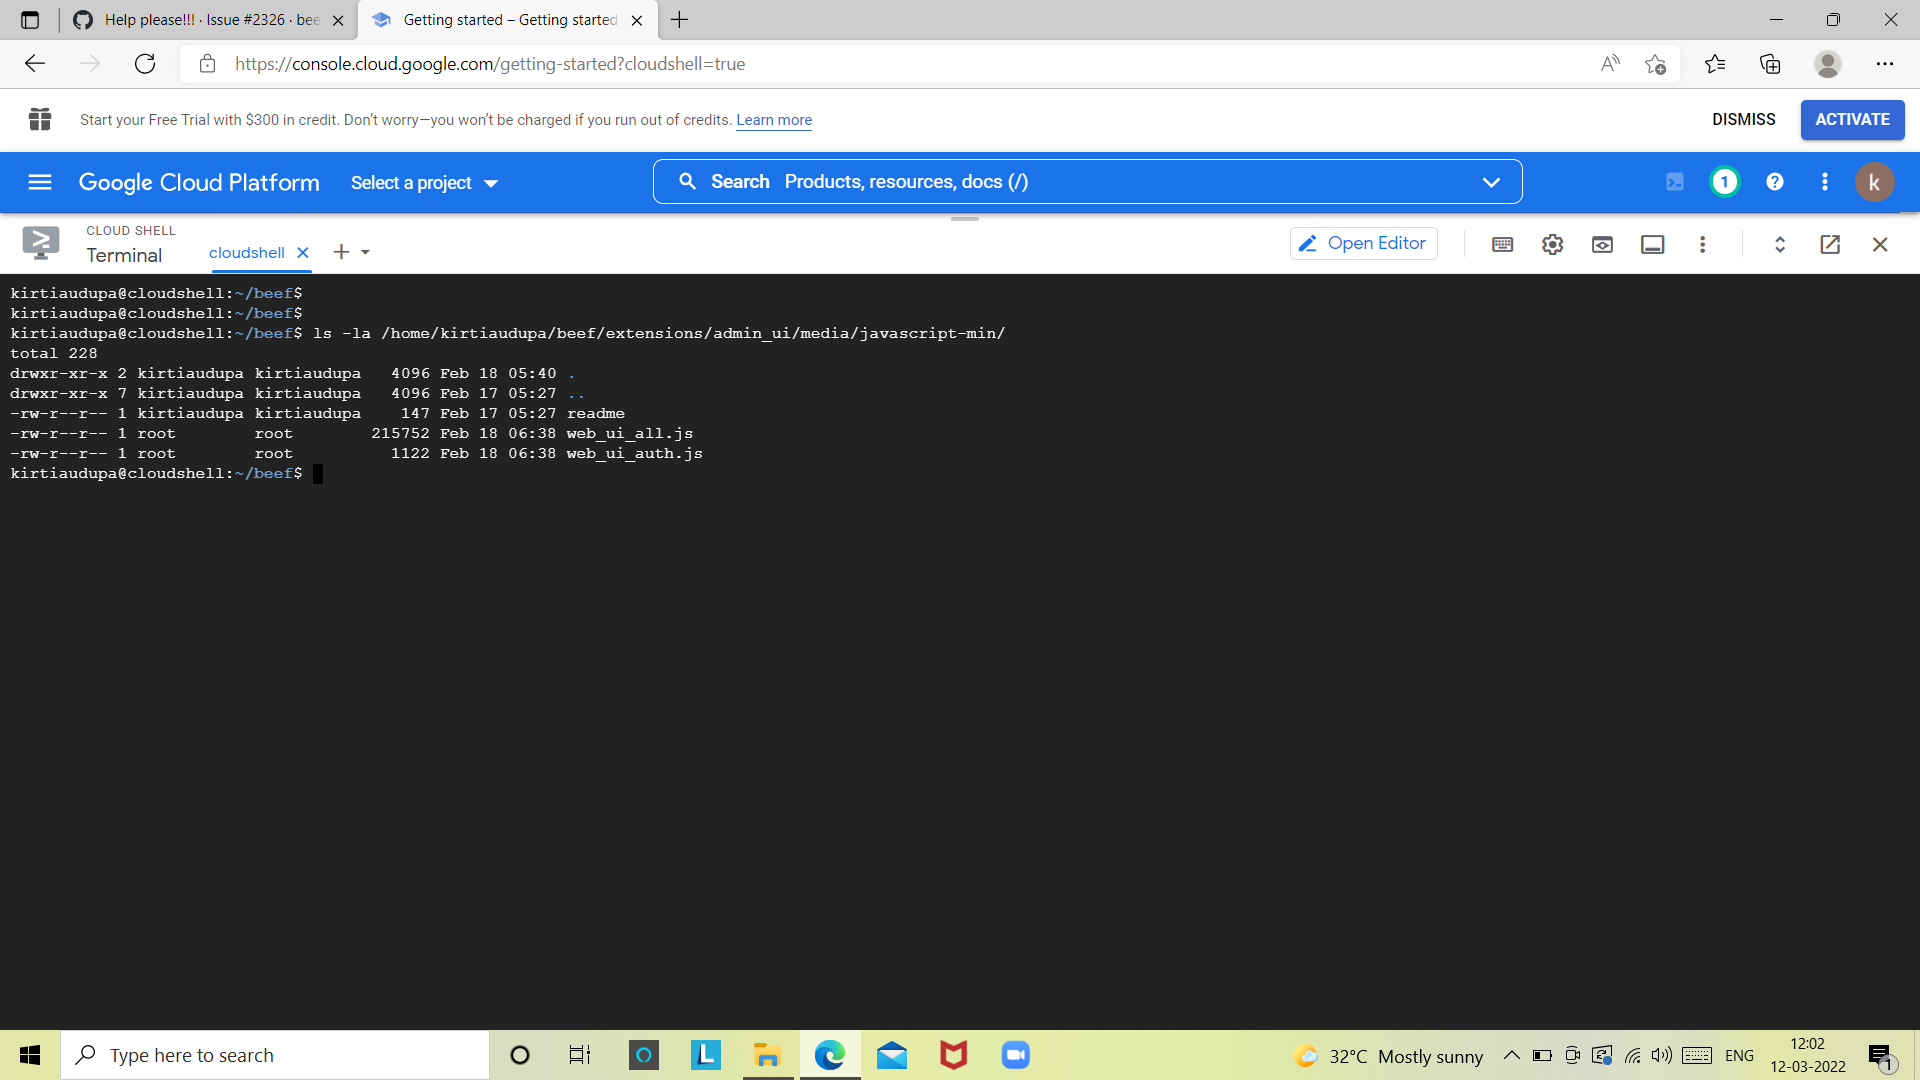Open the send key combination keyboard icon
The width and height of the screenshot is (1920, 1080).
tap(1502, 244)
